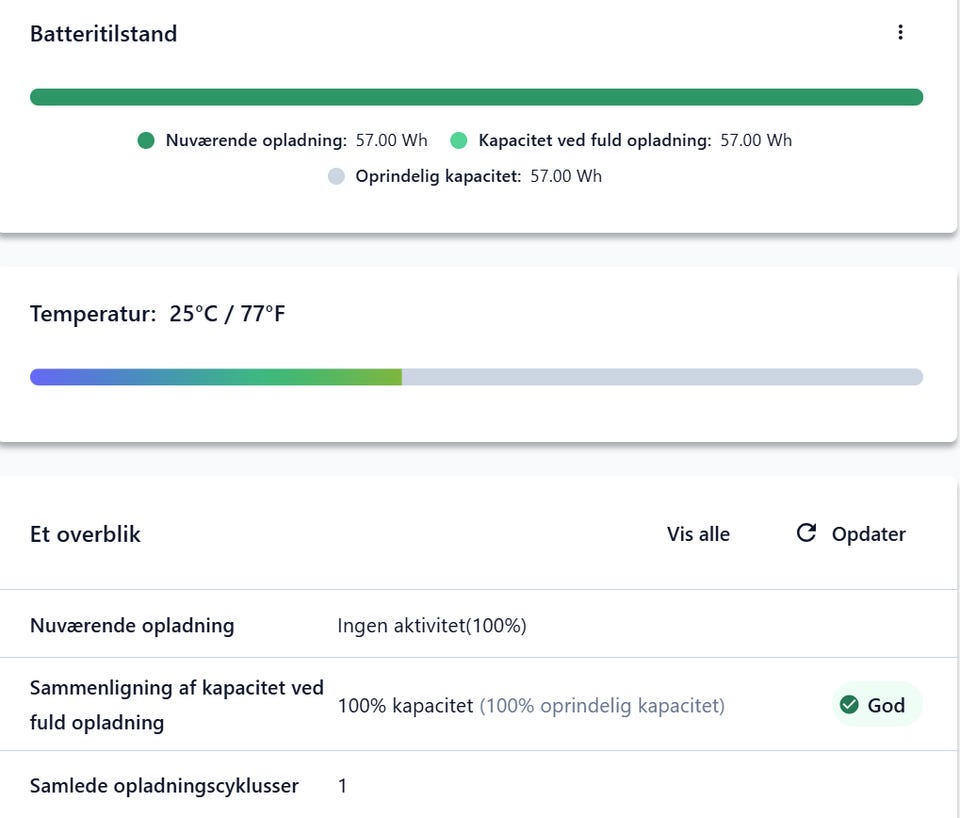Select the Sammenligning af kapacitet ved fuld opladning label
The image size is (960, 818).
[177, 705]
